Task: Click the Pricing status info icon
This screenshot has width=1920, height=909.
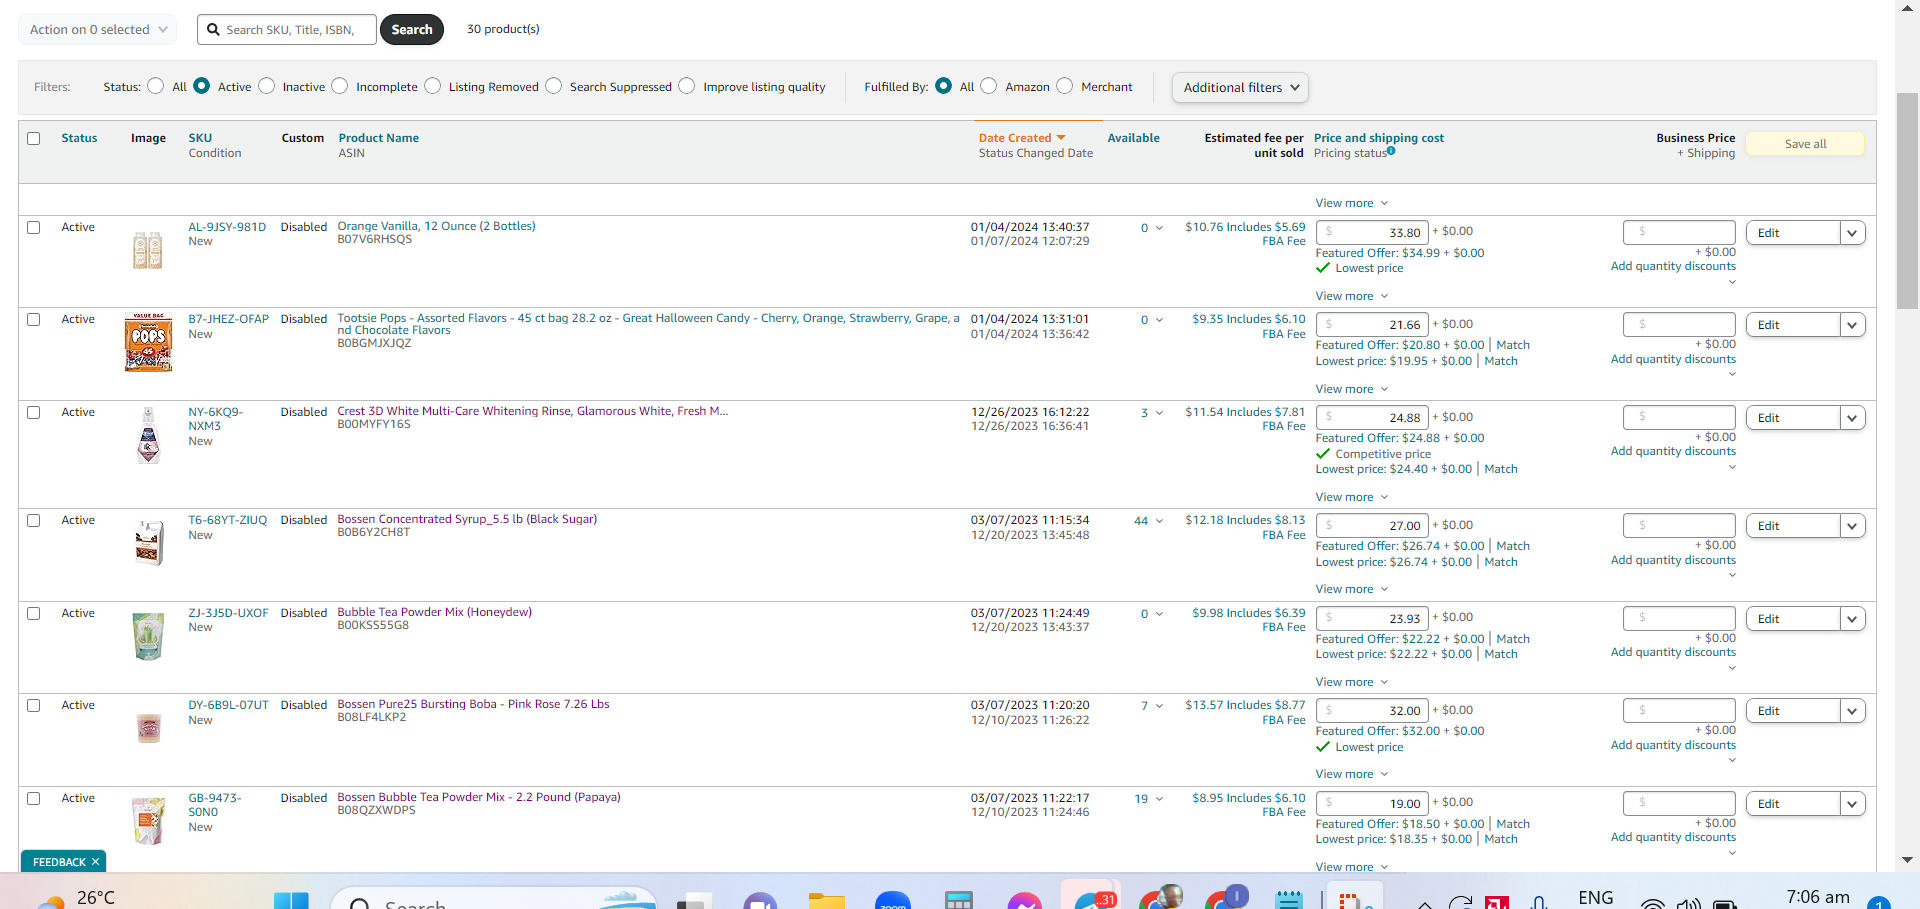Action: (x=1391, y=151)
